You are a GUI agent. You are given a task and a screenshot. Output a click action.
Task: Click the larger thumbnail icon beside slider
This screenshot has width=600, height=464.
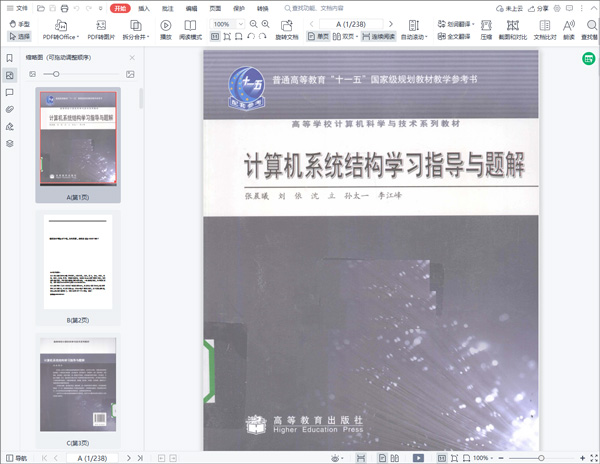(x=130, y=74)
